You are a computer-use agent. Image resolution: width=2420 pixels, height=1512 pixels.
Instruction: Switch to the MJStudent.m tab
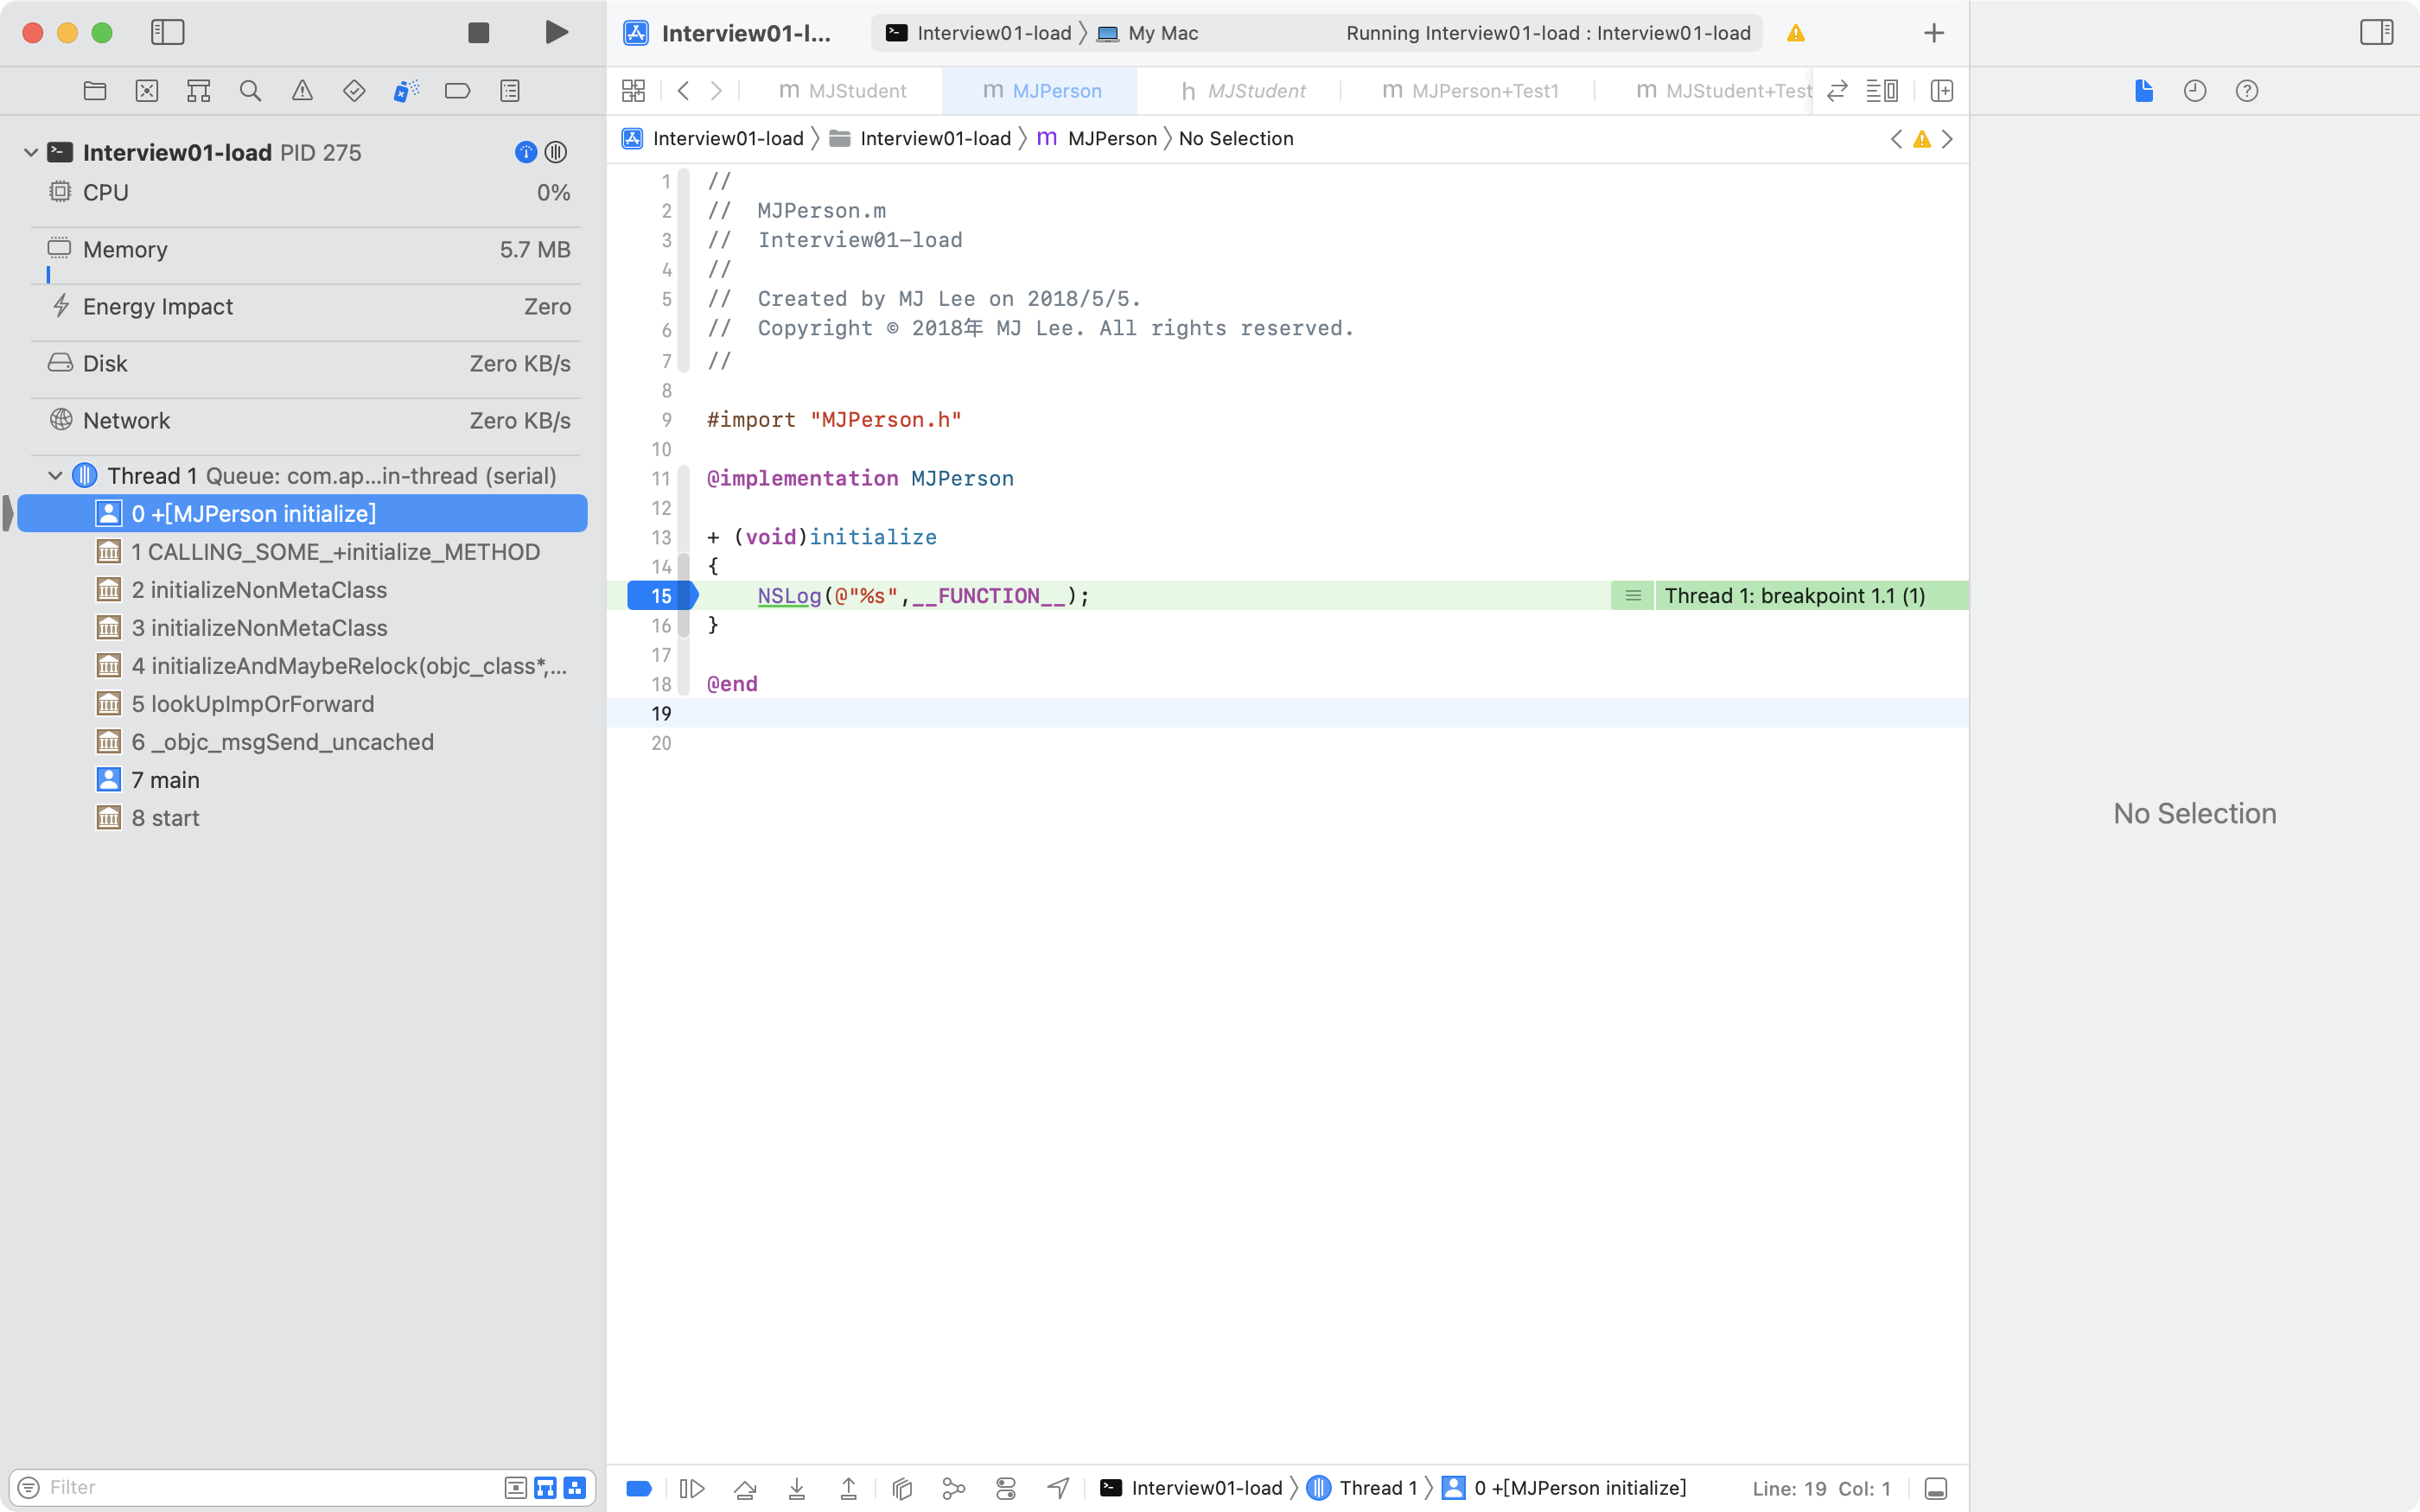pos(842,91)
